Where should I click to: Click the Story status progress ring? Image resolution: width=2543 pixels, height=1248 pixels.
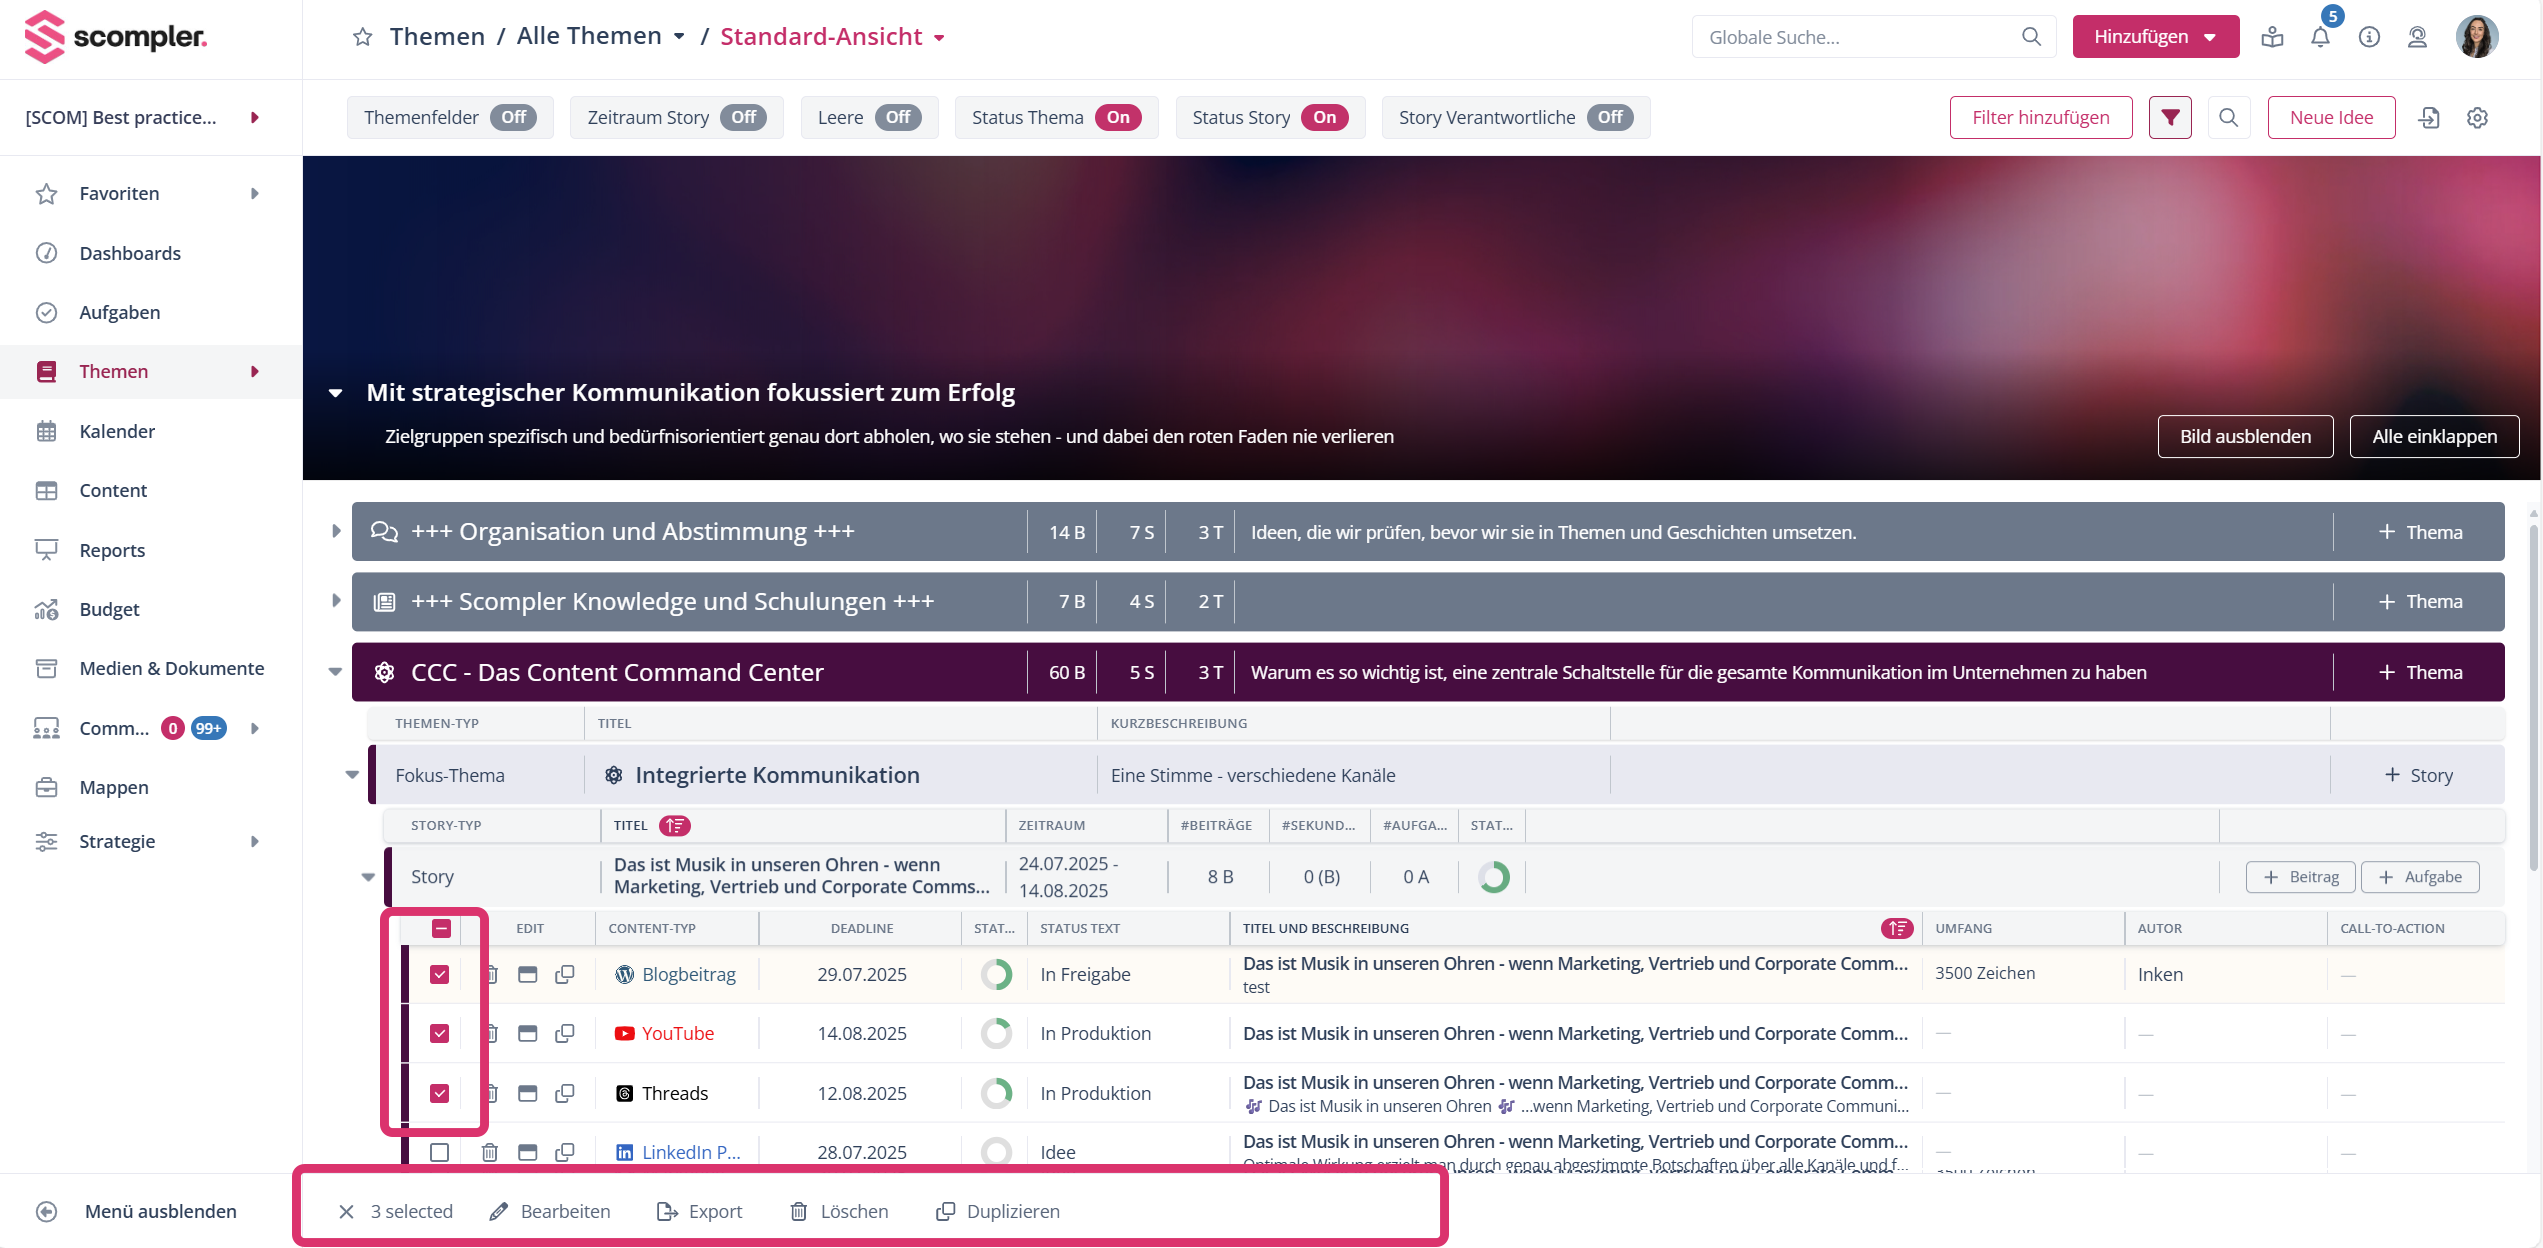pos(1493,877)
